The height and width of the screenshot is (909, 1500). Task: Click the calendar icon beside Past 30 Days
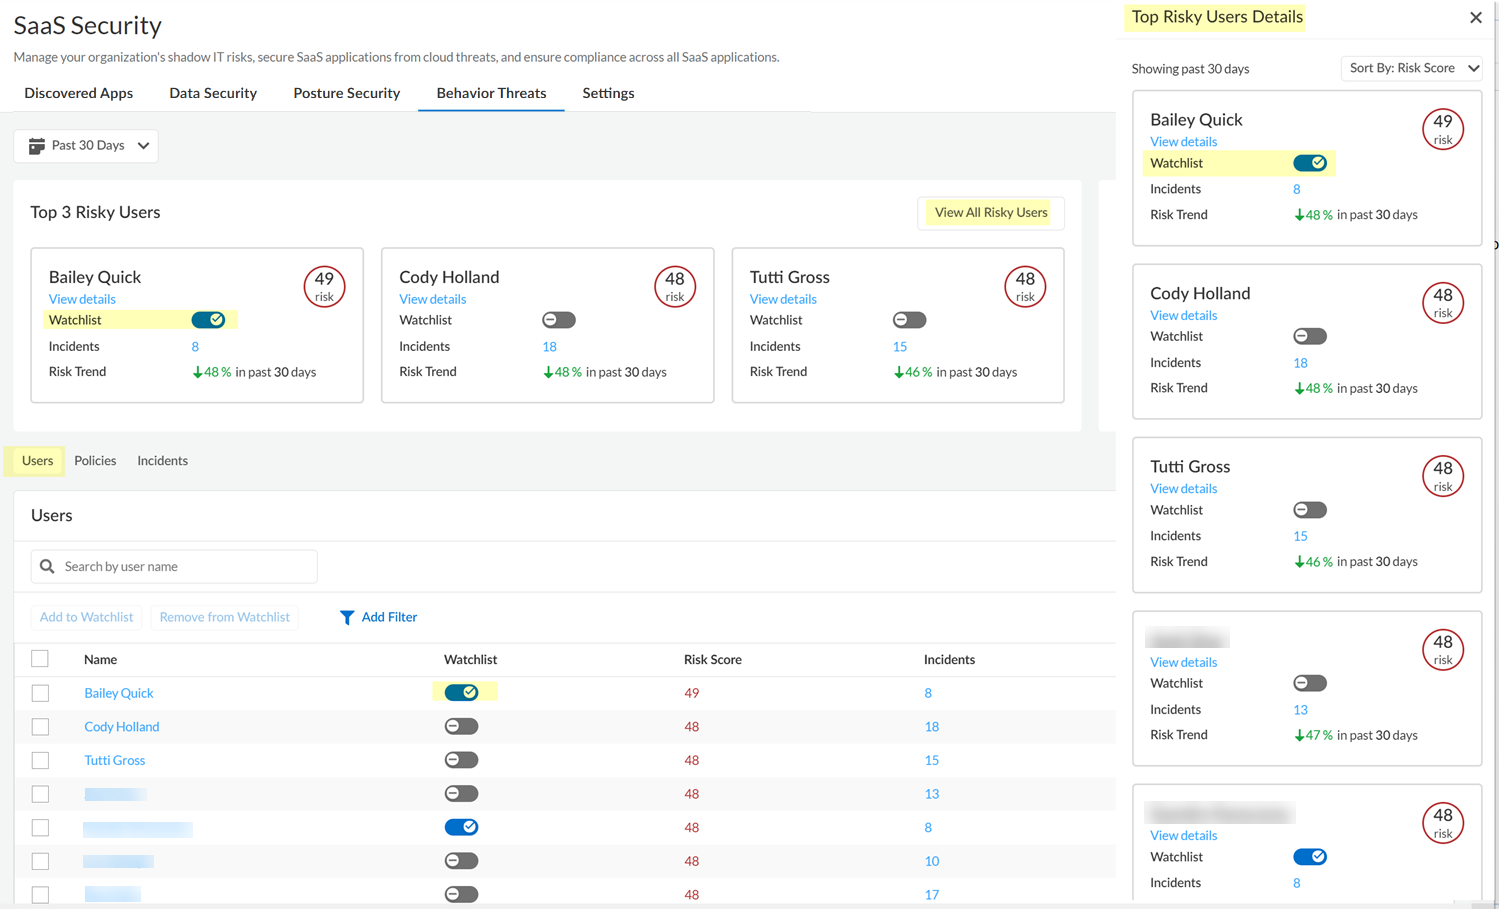coord(37,146)
